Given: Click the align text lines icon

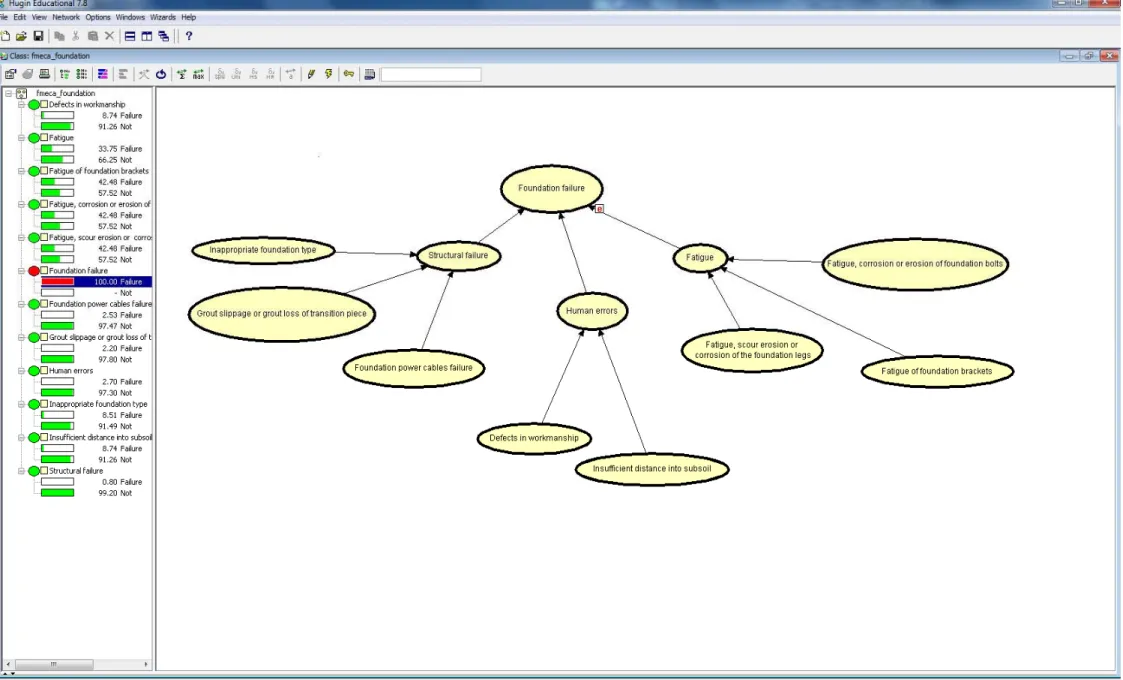Looking at the screenshot, I should pyautogui.click(x=123, y=74).
